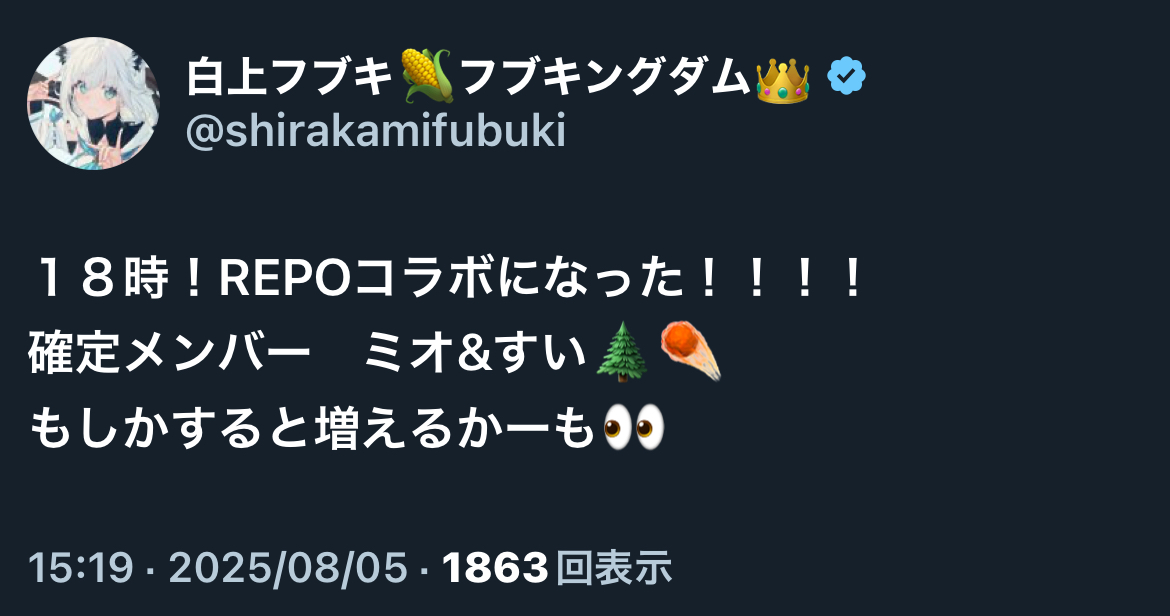Open the @shirakamifubuki handle link
This screenshot has width=1170, height=616.
click(x=375, y=131)
